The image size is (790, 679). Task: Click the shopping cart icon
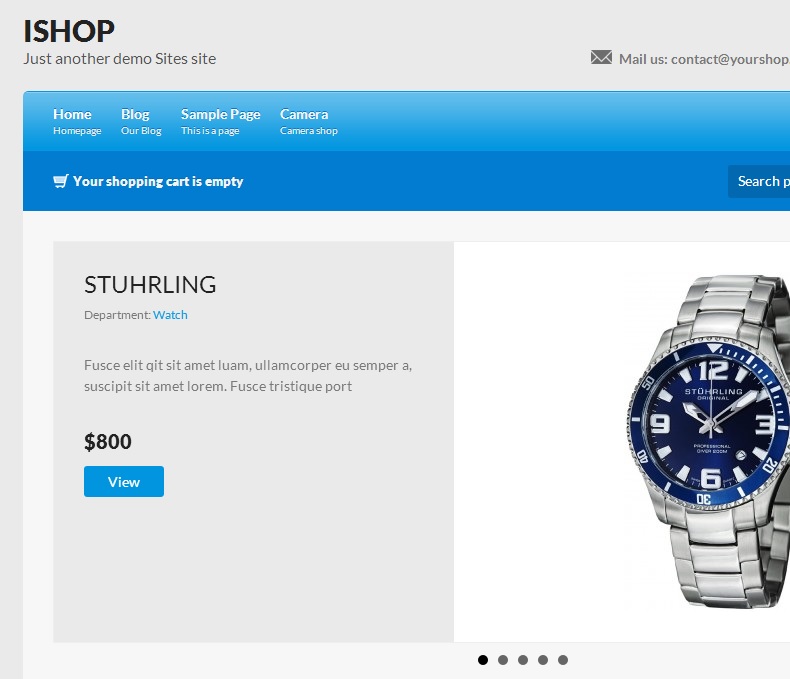point(60,181)
